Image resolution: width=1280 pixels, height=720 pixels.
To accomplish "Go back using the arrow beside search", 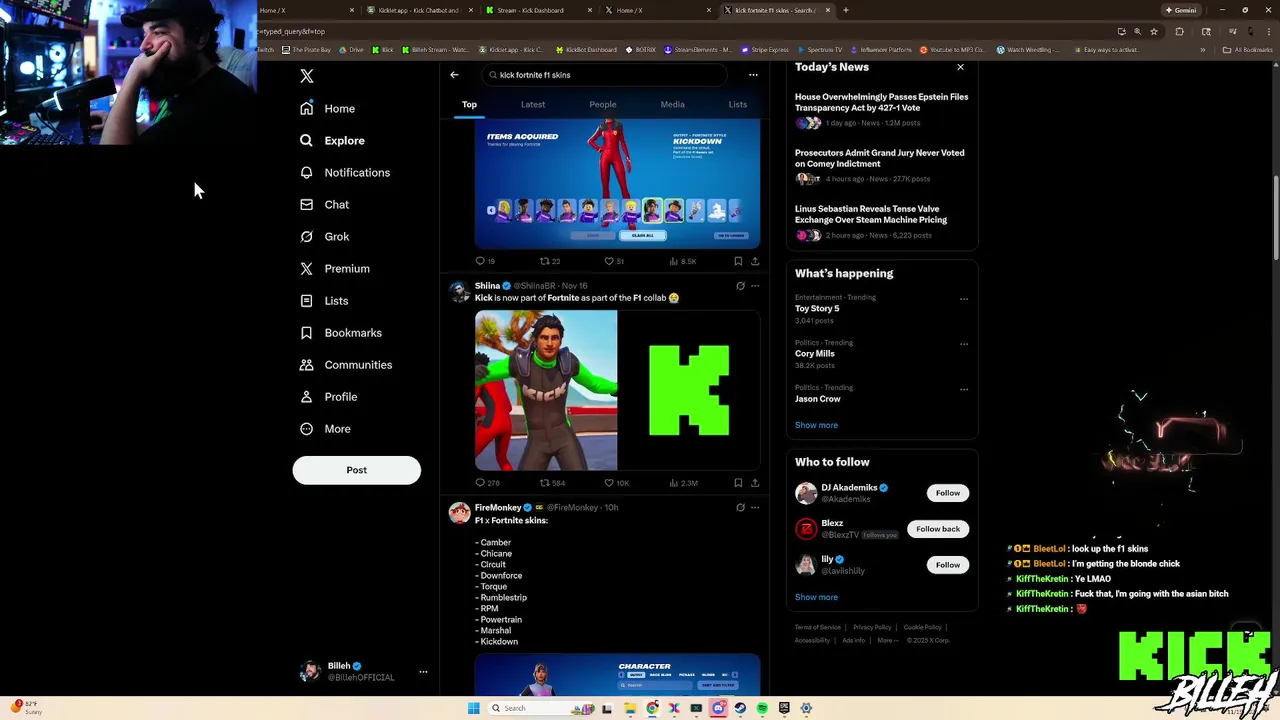I will click(x=454, y=75).
